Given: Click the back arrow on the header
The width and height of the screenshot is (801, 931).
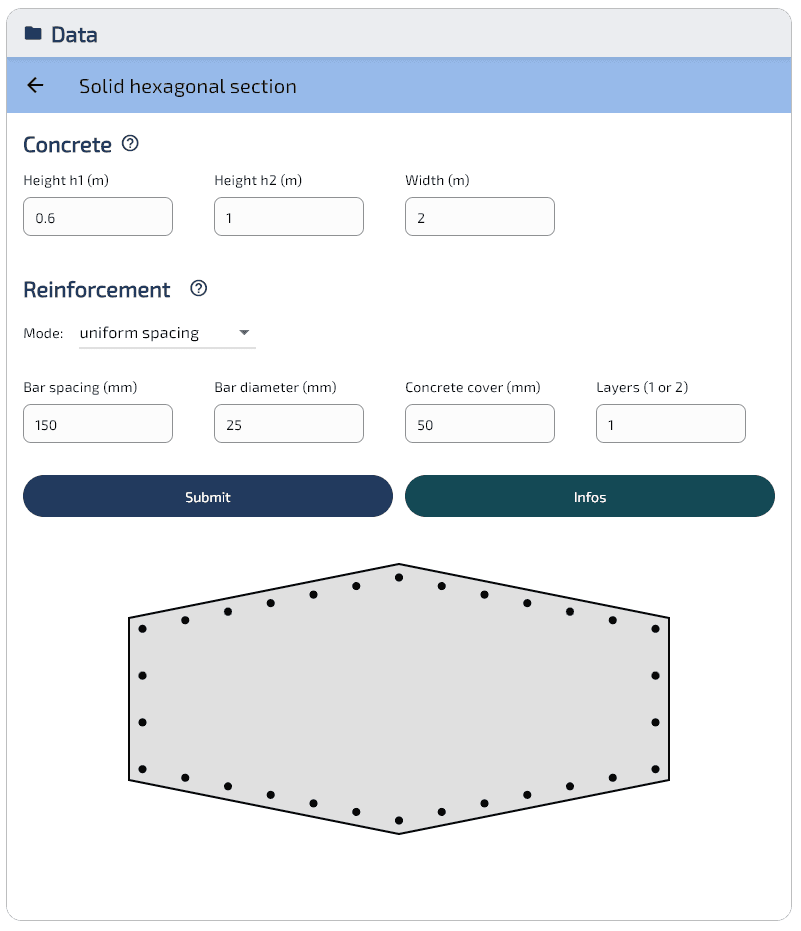Looking at the screenshot, I should pos(35,86).
